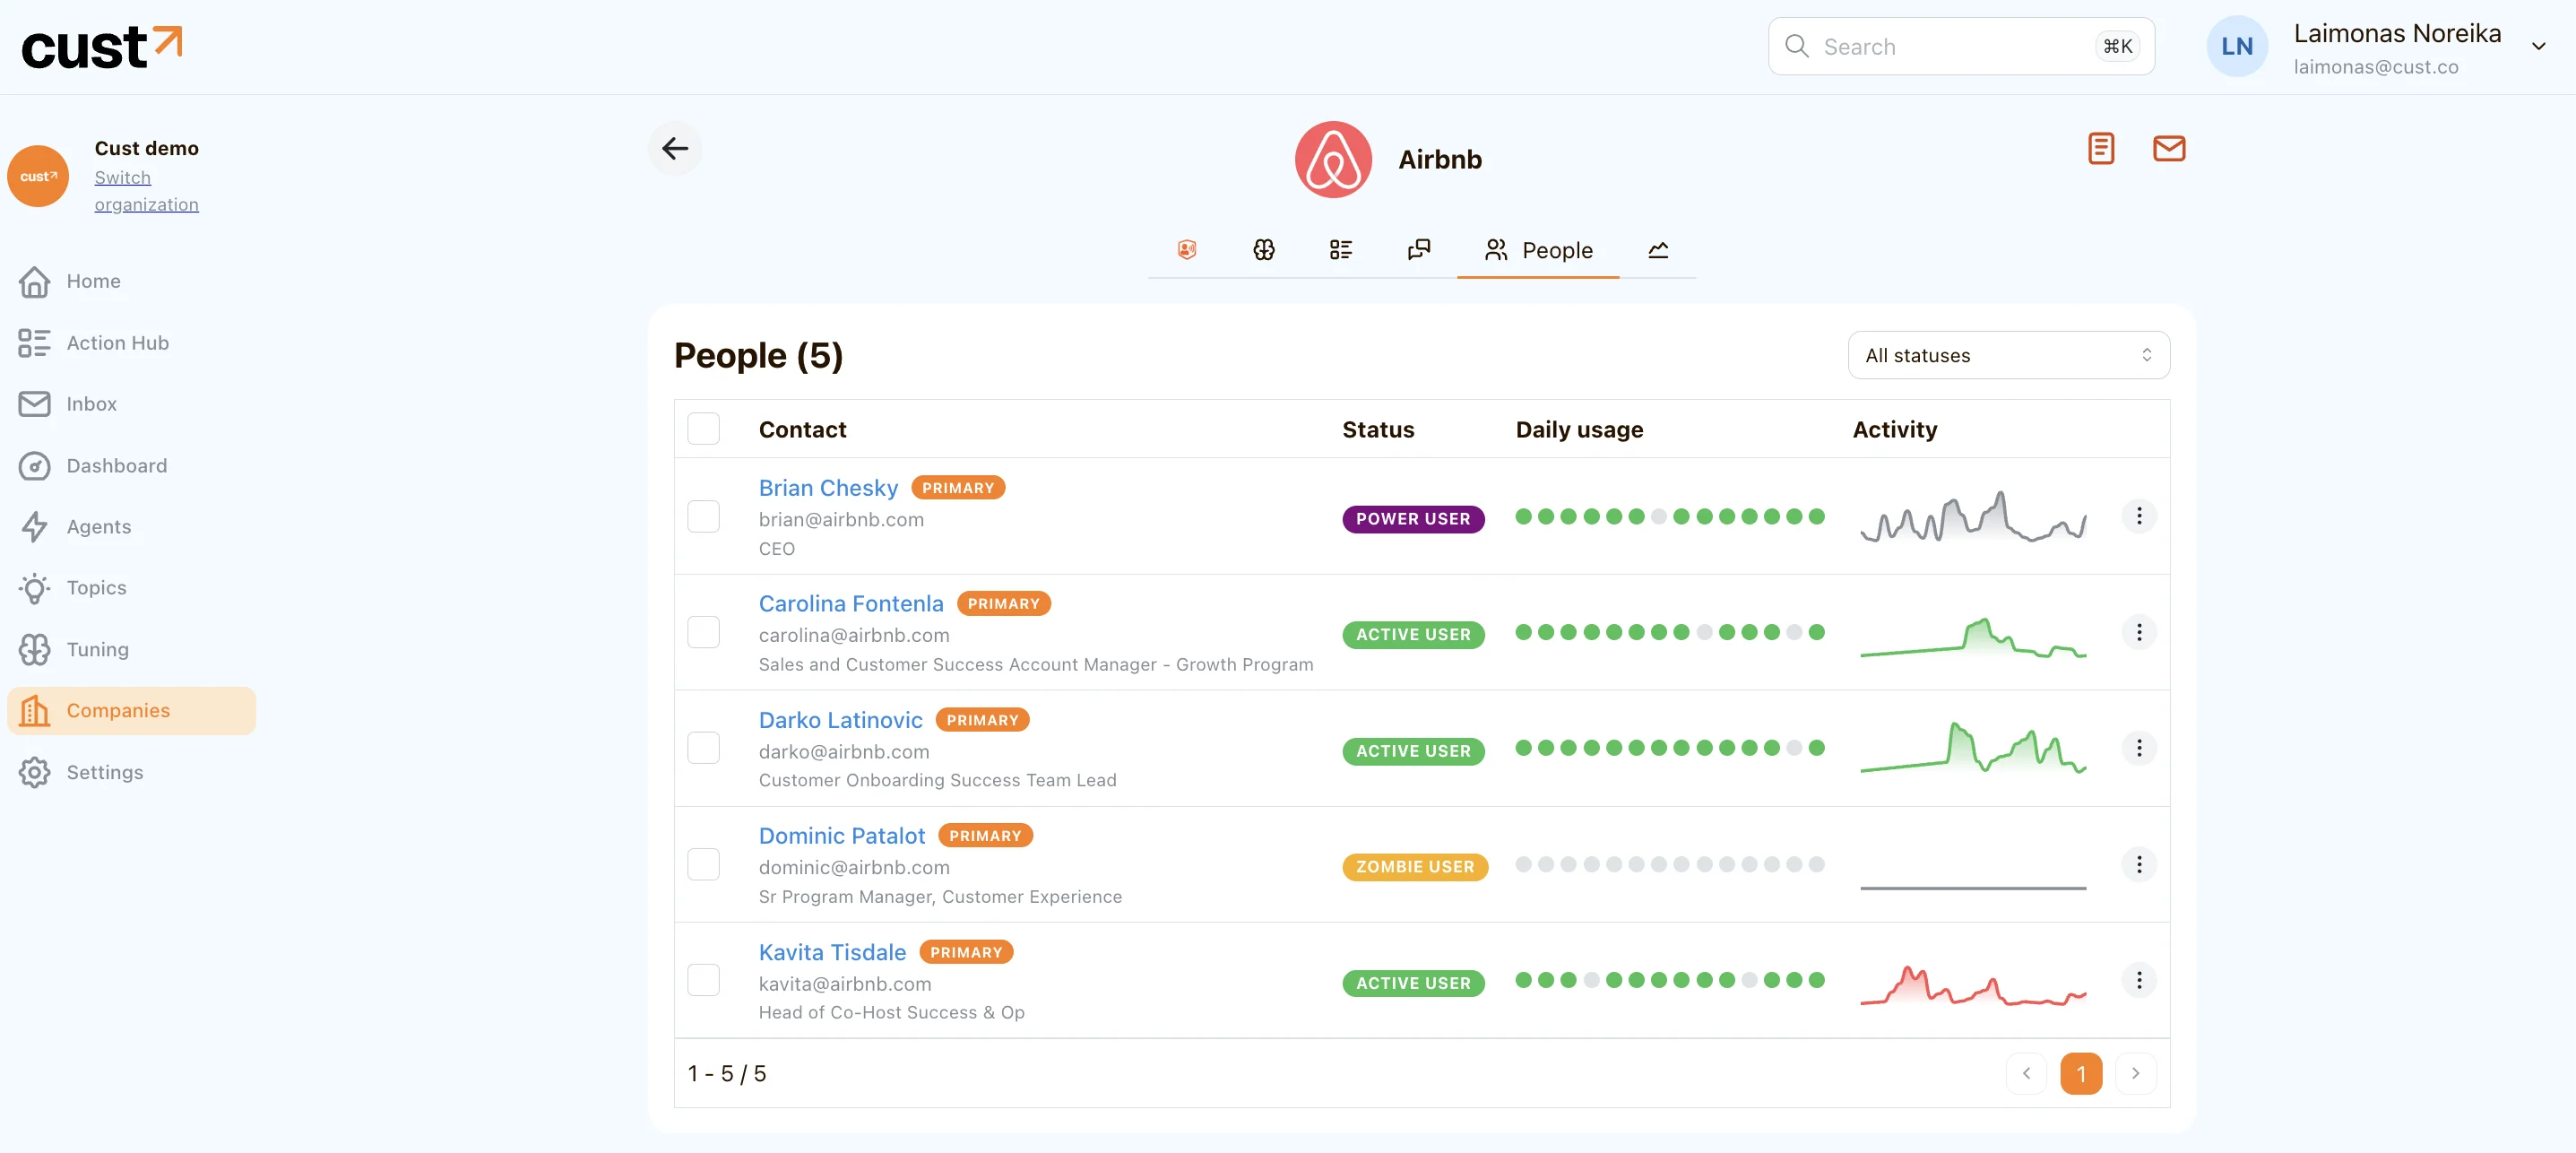This screenshot has width=2576, height=1153.
Task: Click the Daily usage column header
Action: [1579, 429]
